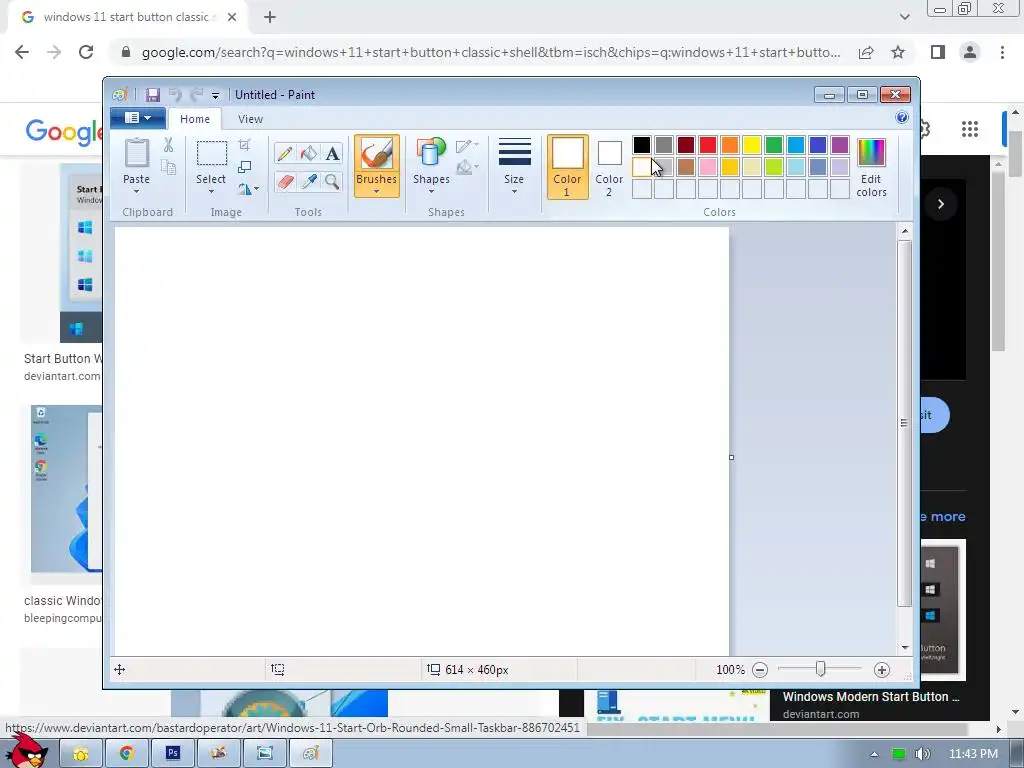Click Chrome's reload page button
Screen dimensions: 1024x768
[86, 52]
